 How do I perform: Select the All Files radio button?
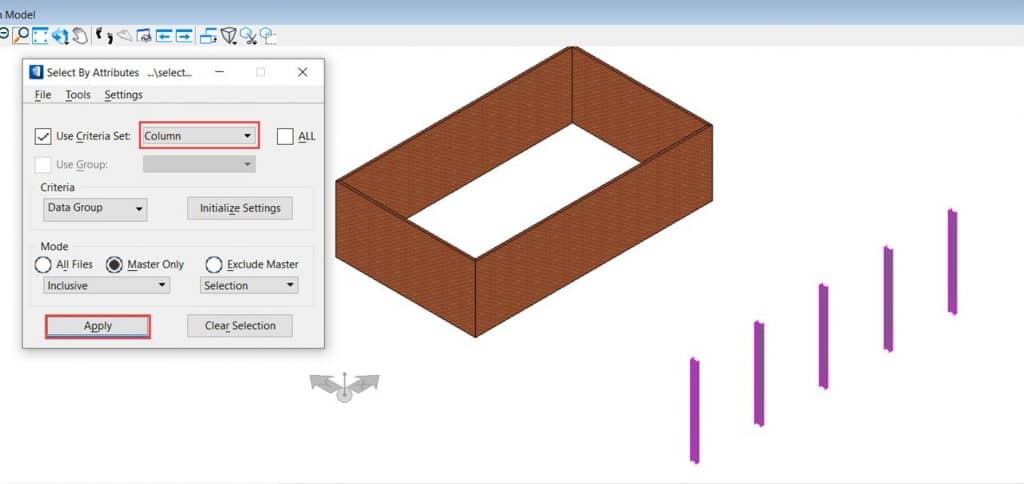[x=43, y=265]
